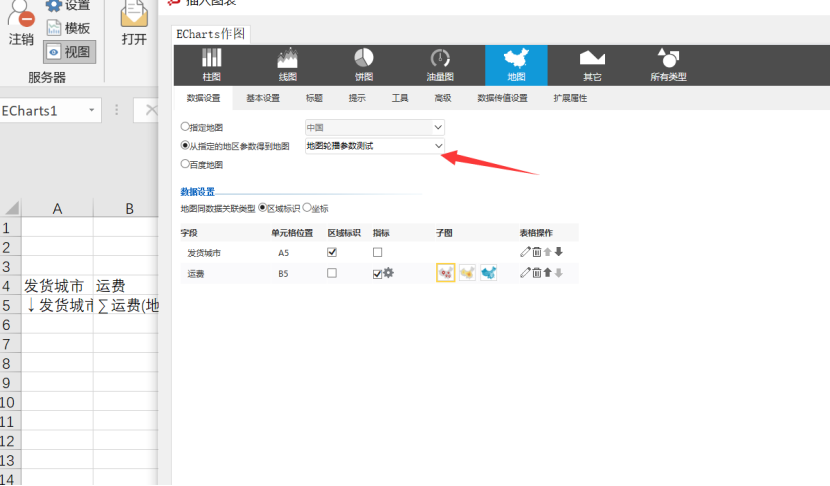Select cell B5 with ∑运费
The height and width of the screenshot is (486, 830).
126,305
